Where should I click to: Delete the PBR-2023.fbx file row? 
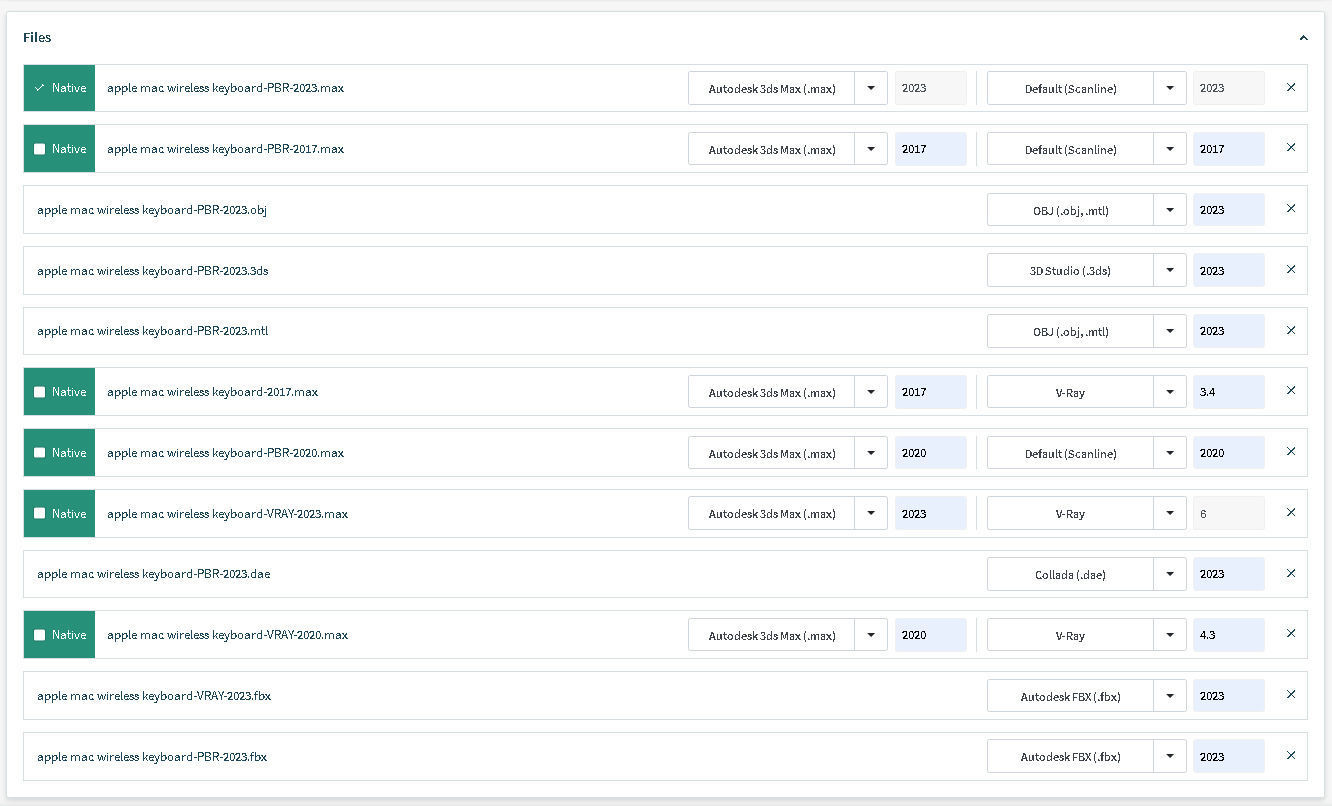point(1290,756)
